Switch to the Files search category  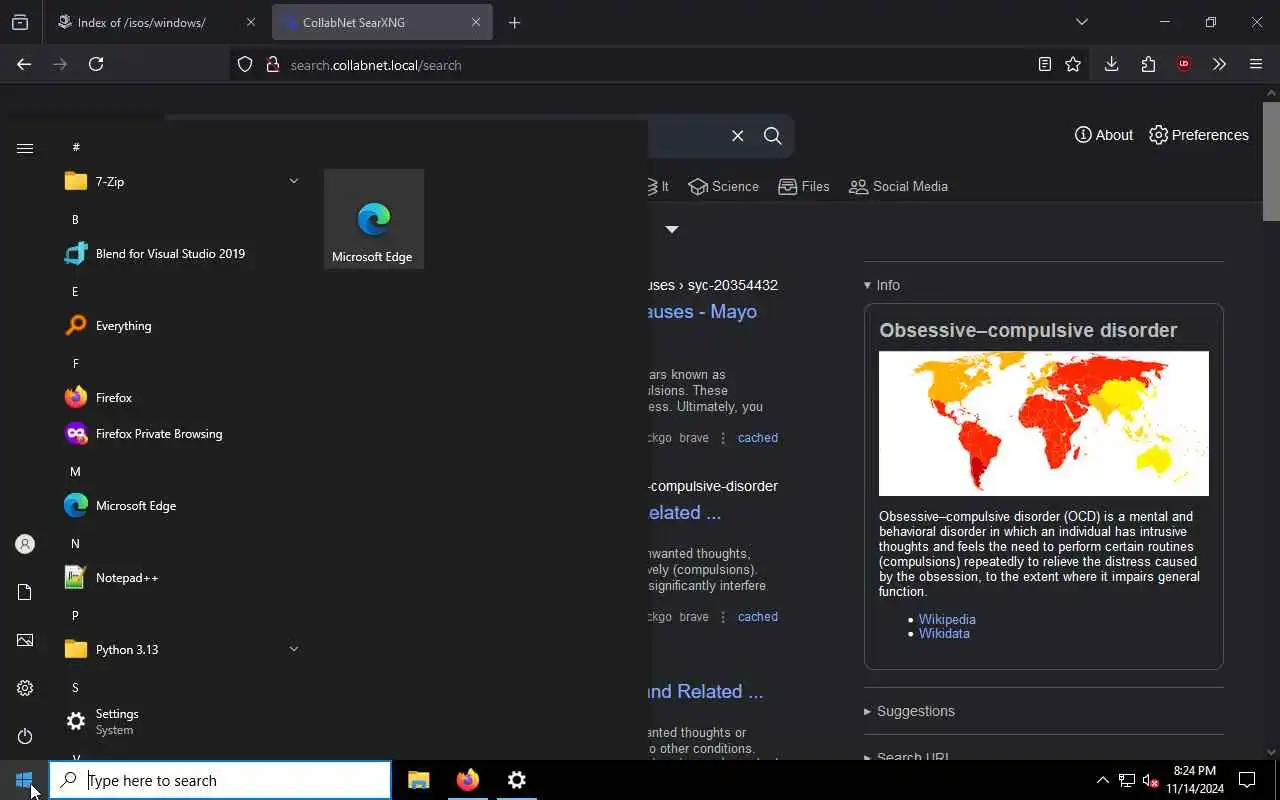(x=804, y=186)
